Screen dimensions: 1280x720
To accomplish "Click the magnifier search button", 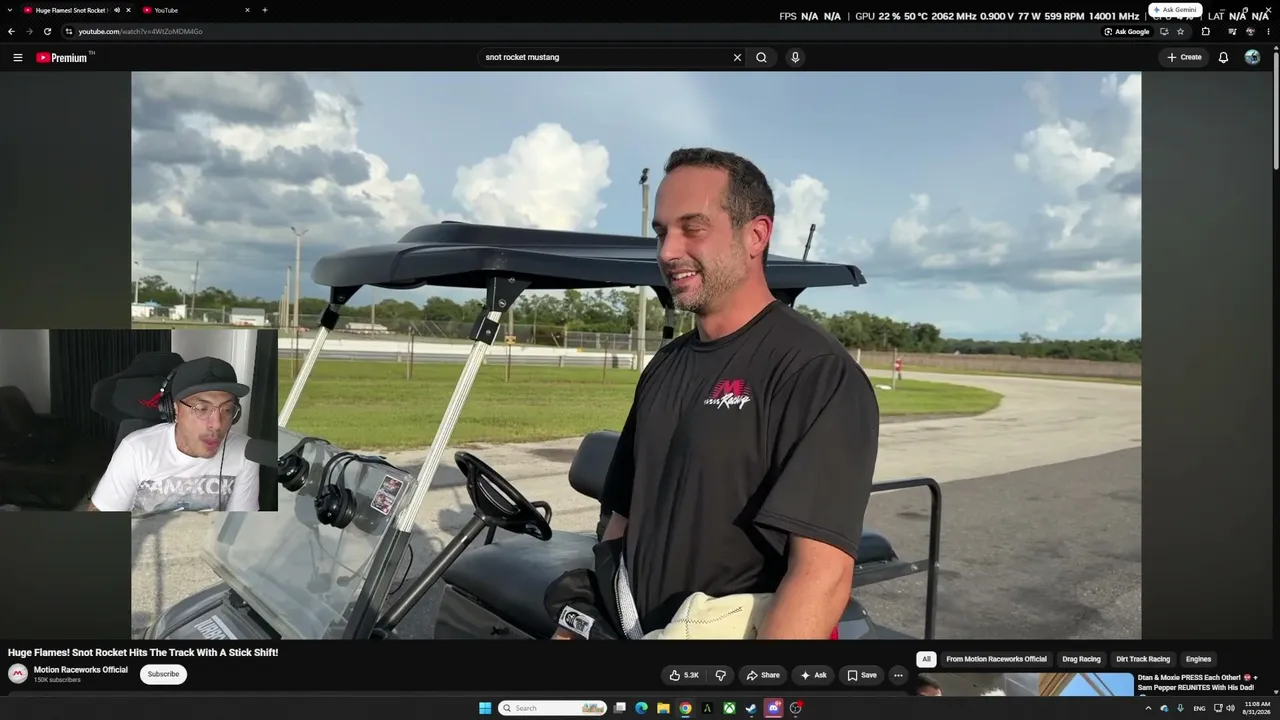I will 761,57.
